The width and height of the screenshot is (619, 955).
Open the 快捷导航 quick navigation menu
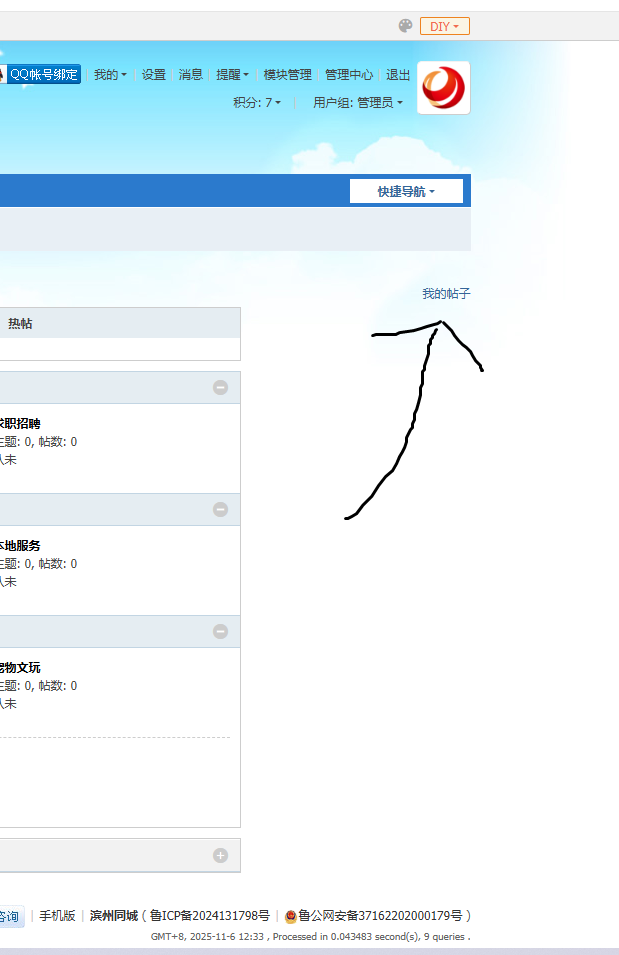(x=406, y=191)
